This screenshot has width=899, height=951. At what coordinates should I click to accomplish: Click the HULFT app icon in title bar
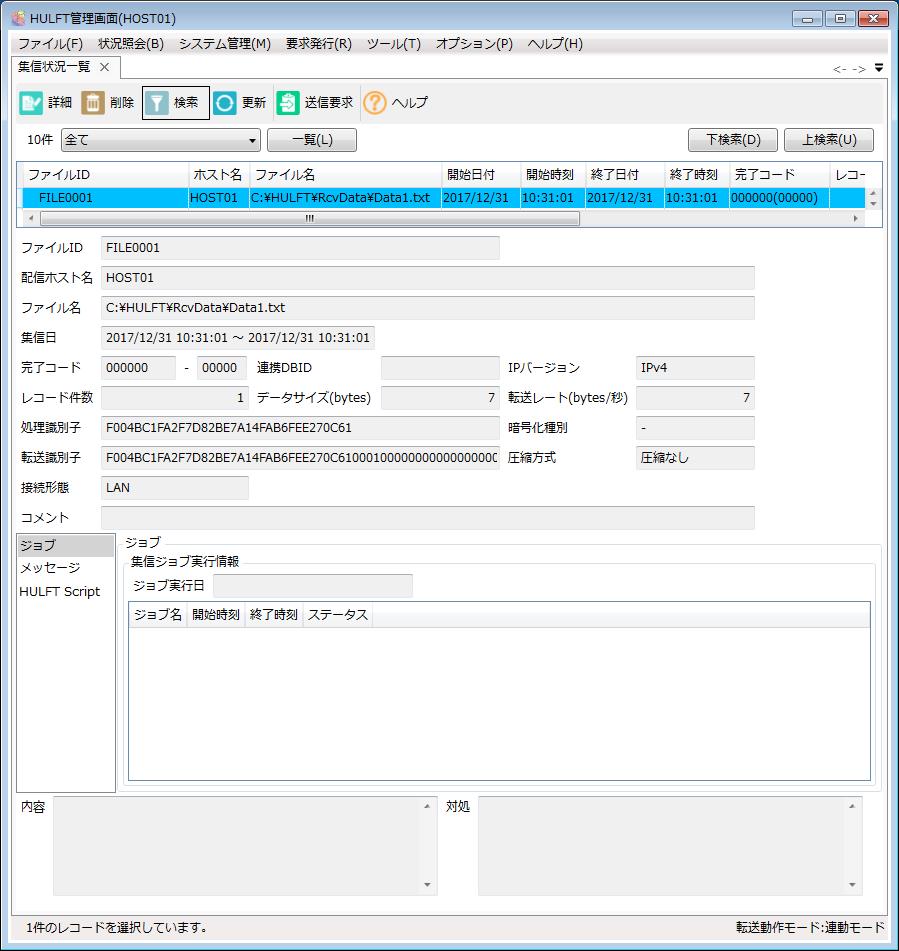point(18,18)
